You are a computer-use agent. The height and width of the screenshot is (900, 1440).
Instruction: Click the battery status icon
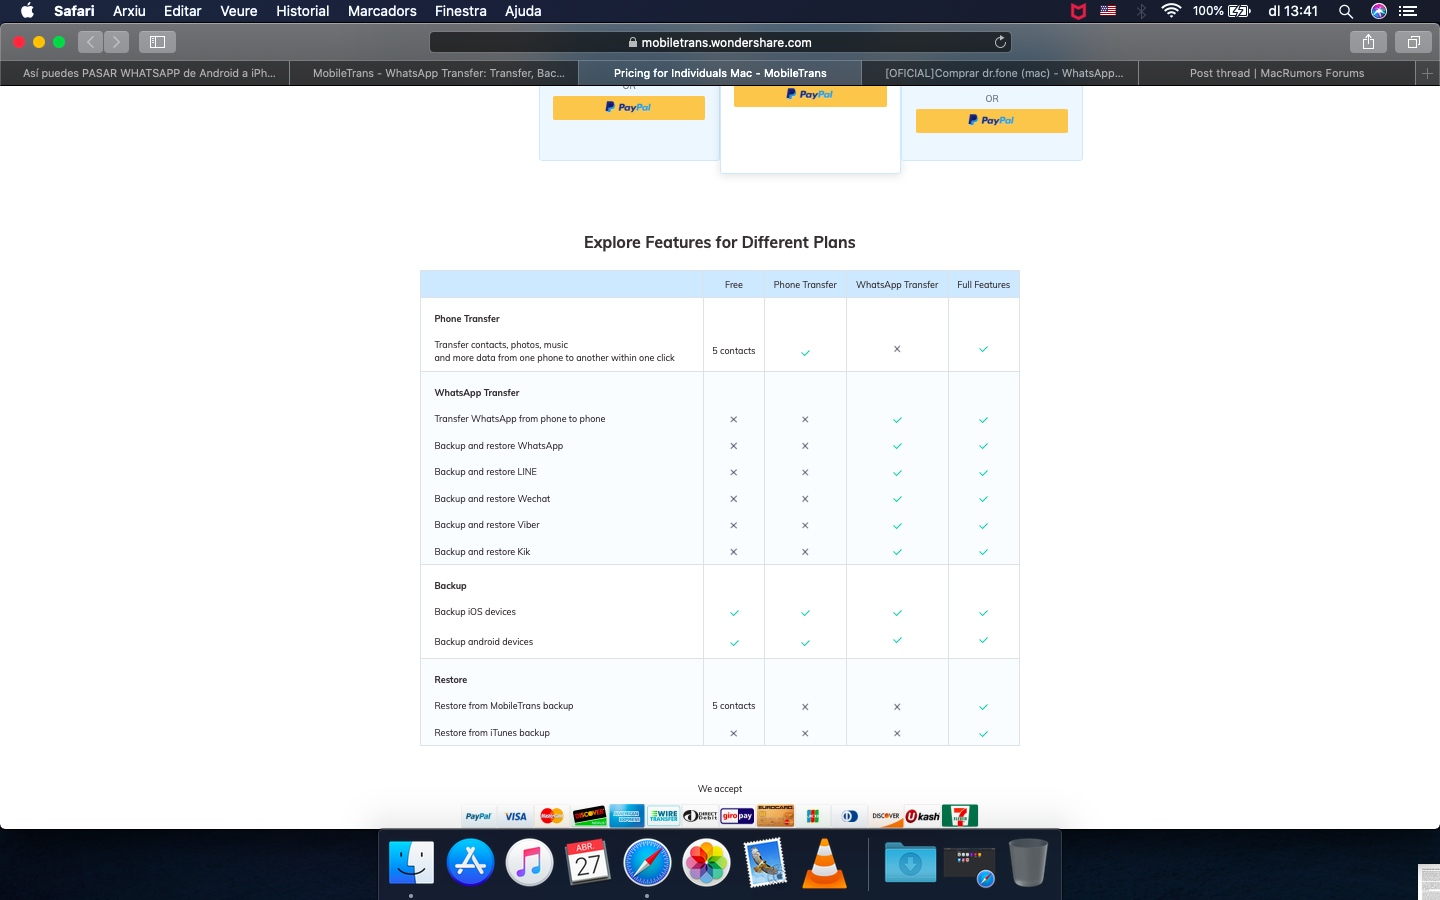(1239, 11)
